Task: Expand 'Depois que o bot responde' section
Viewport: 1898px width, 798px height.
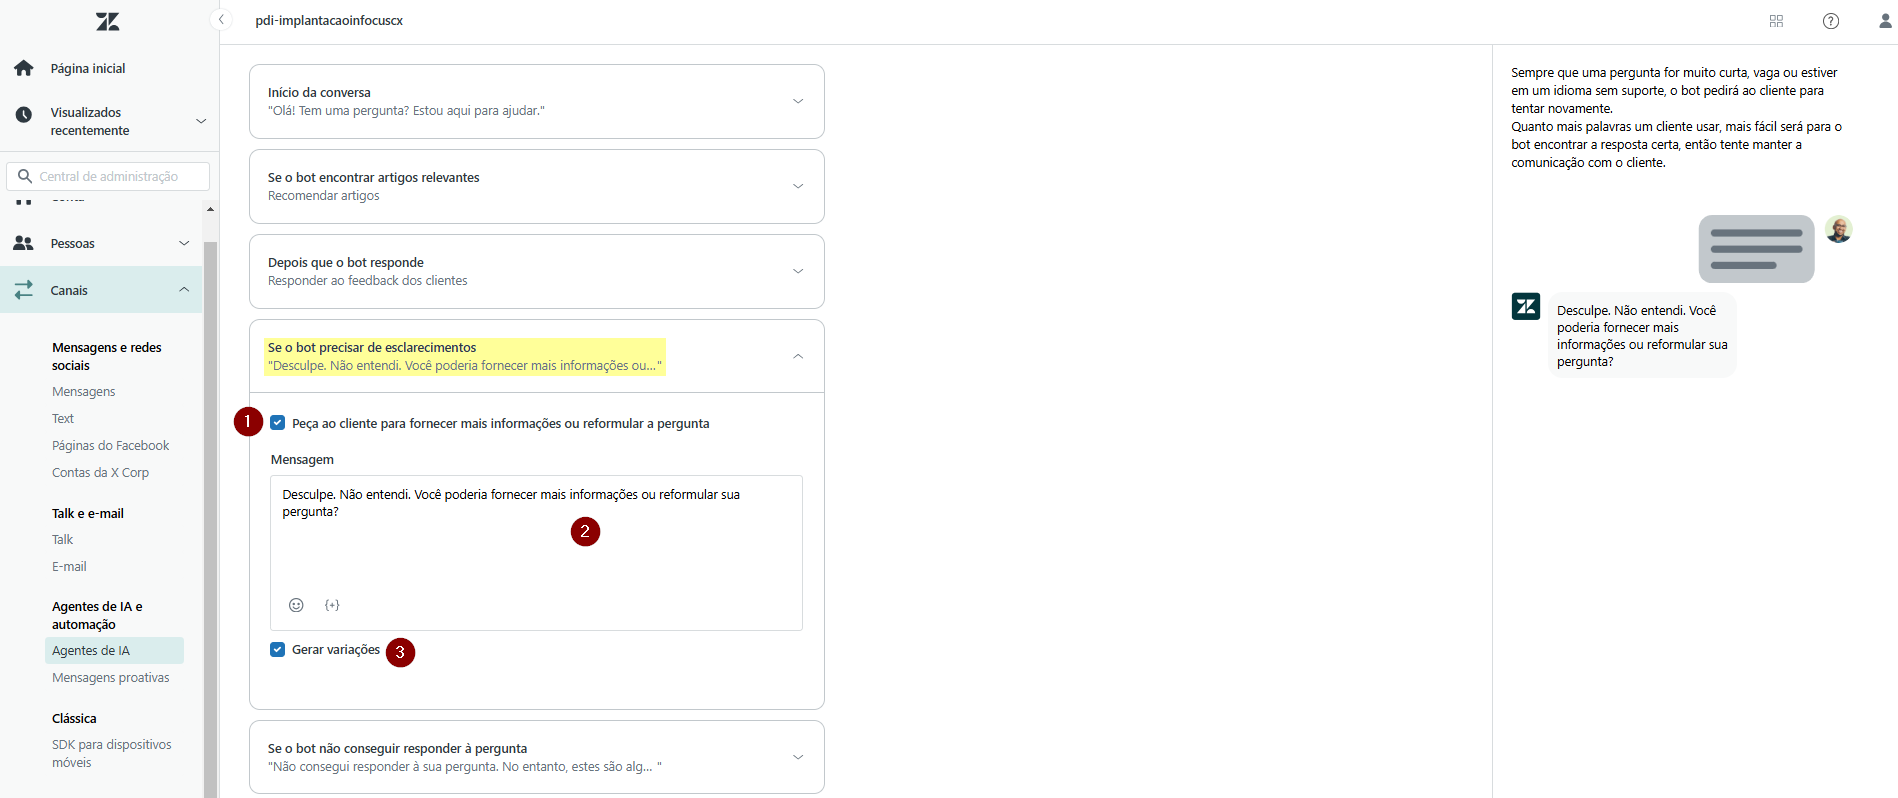Action: [797, 271]
